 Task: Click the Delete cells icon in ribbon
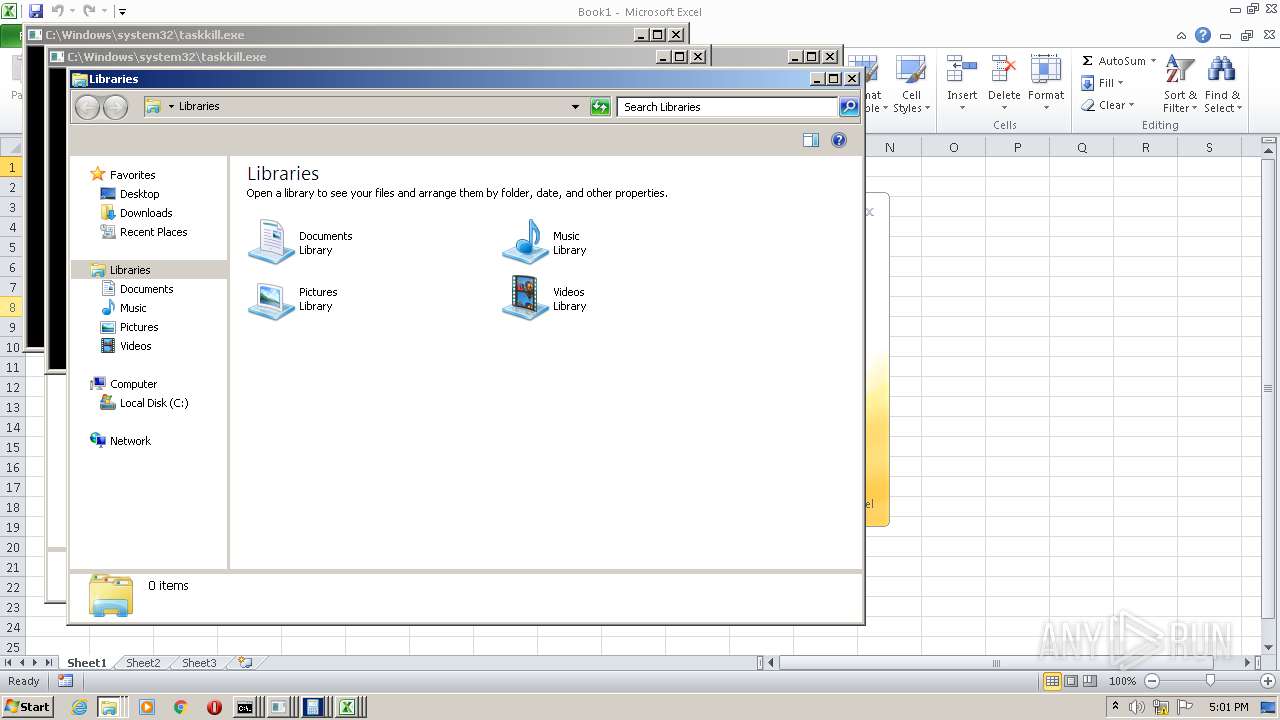[1003, 70]
